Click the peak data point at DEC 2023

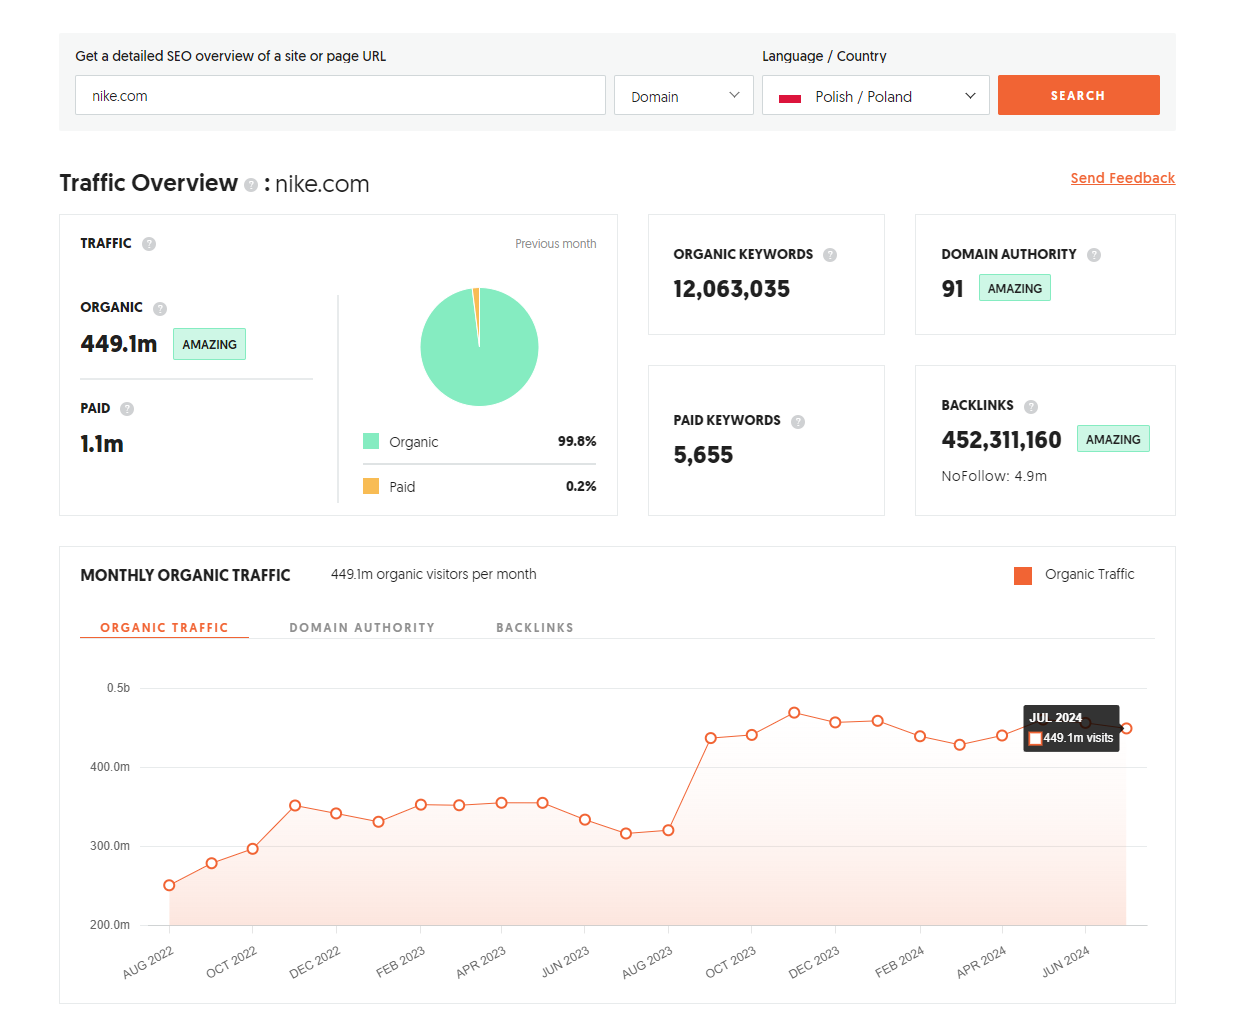tap(794, 713)
